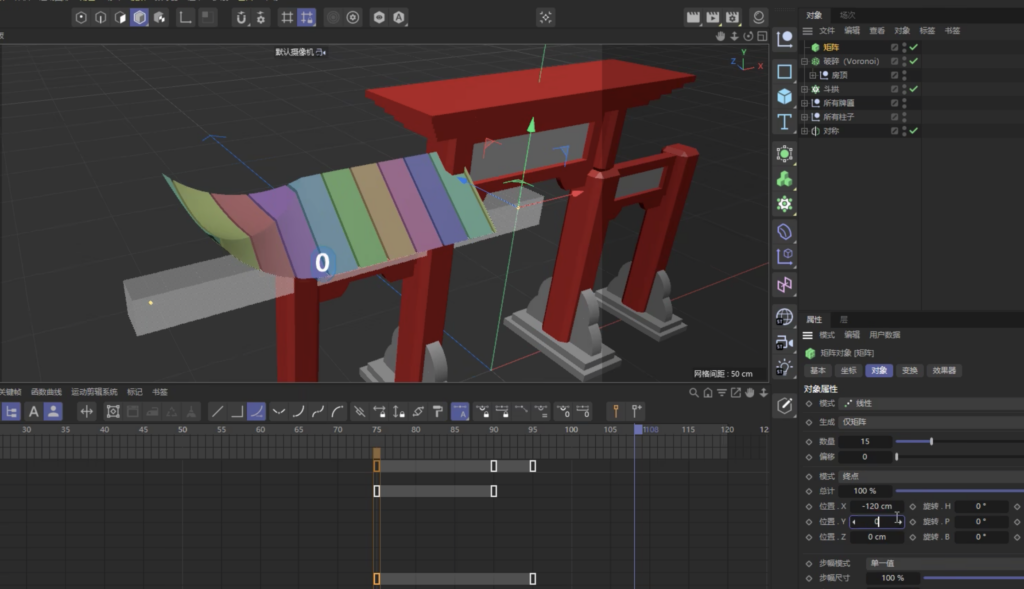Toggle enable checkmark for 矩阵 object
The height and width of the screenshot is (589, 1024).
pos(914,47)
